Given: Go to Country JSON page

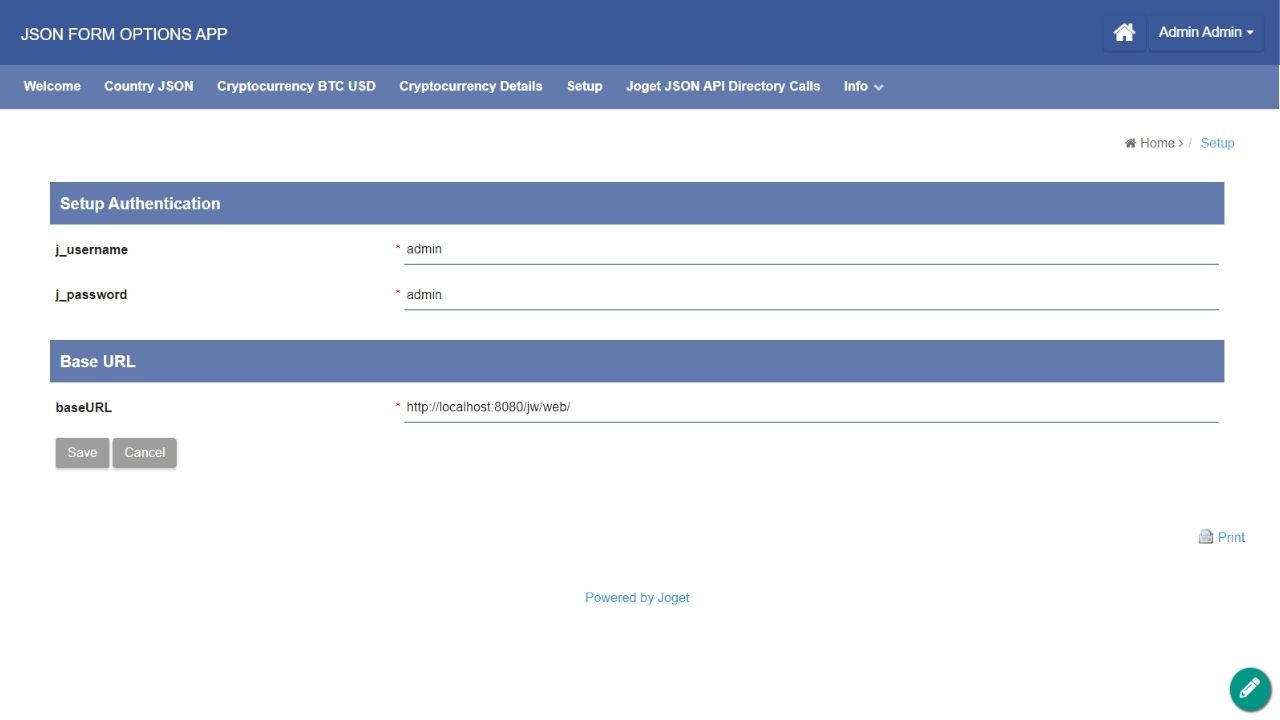Looking at the screenshot, I should click(x=149, y=86).
